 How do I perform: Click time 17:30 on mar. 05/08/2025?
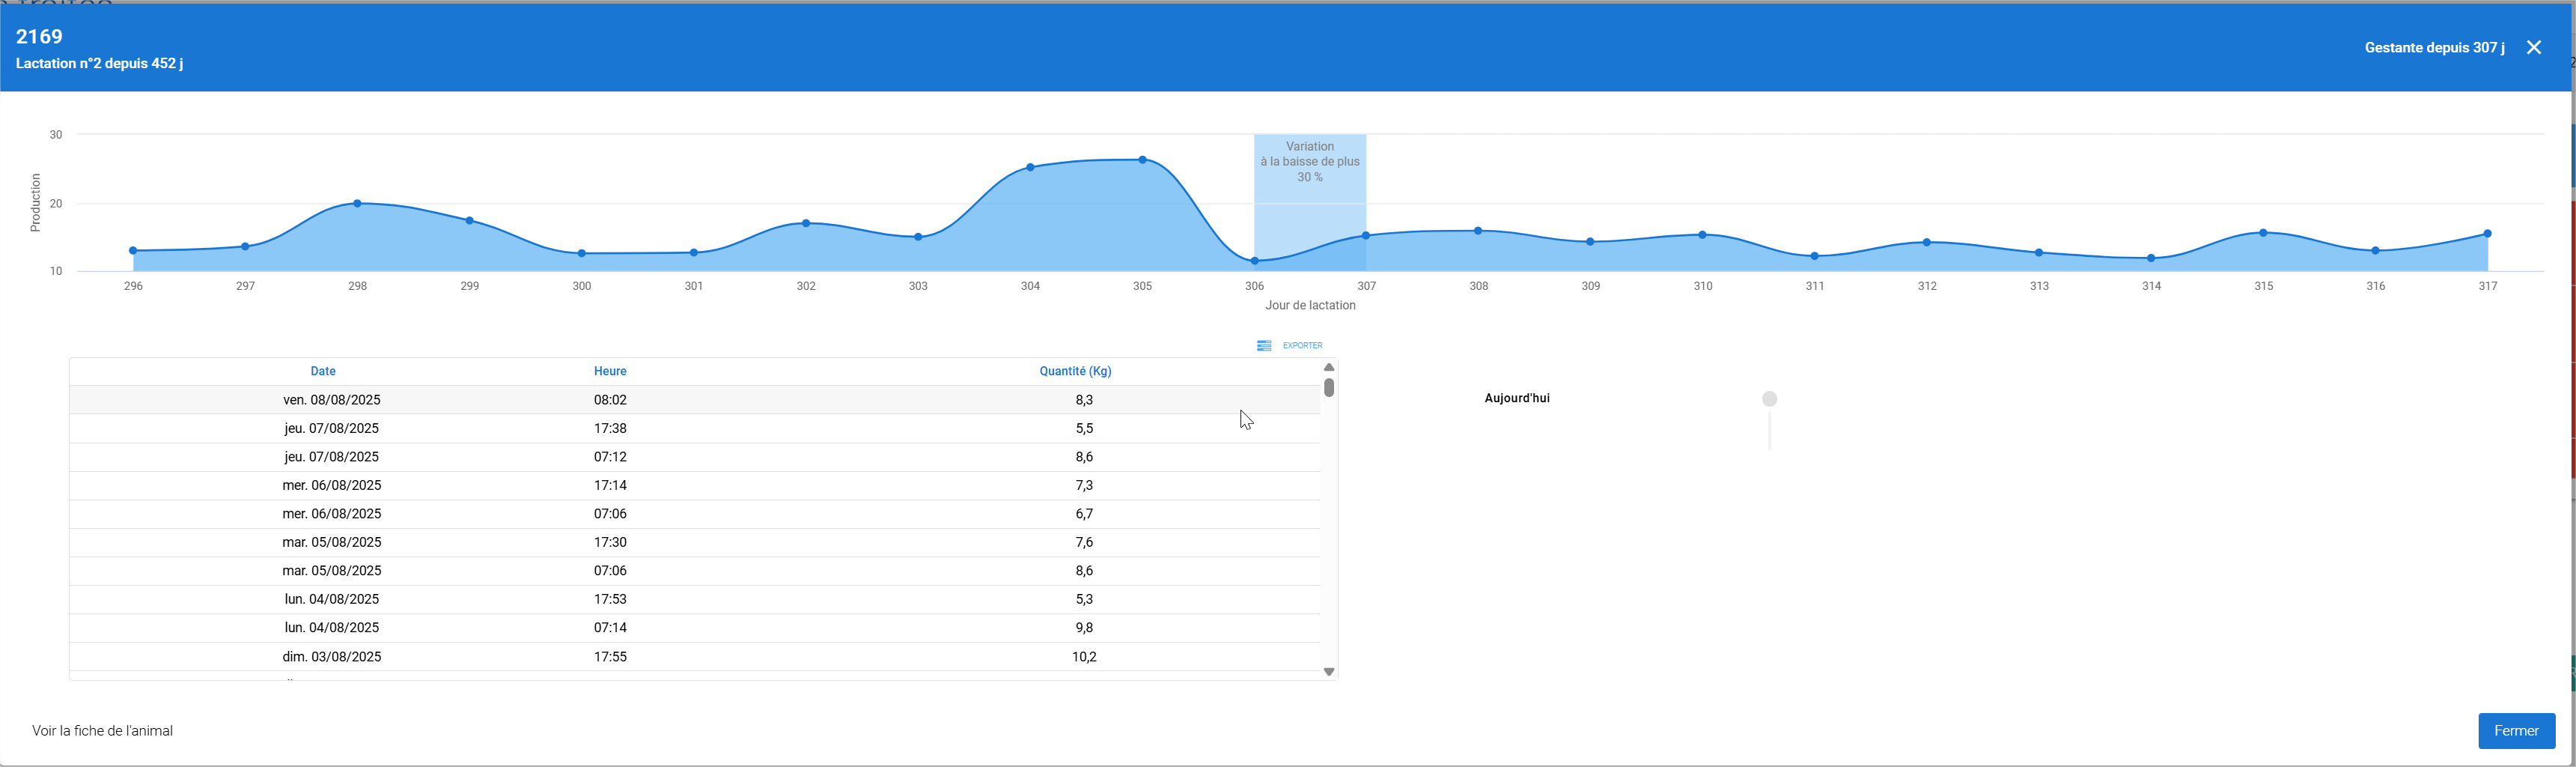(610, 542)
